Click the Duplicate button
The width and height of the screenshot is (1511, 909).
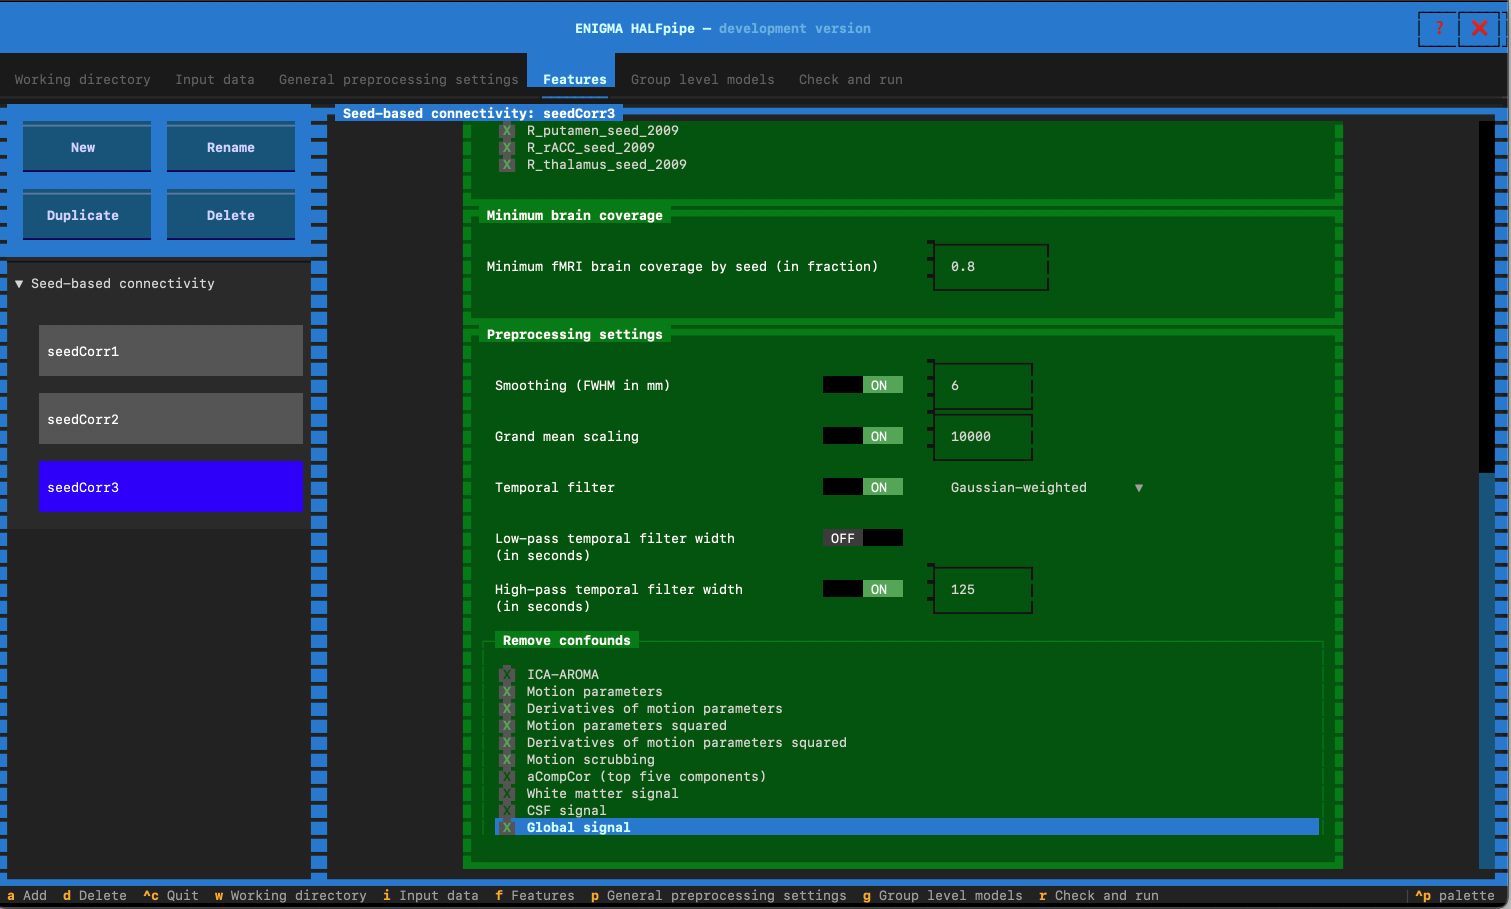tap(87, 215)
